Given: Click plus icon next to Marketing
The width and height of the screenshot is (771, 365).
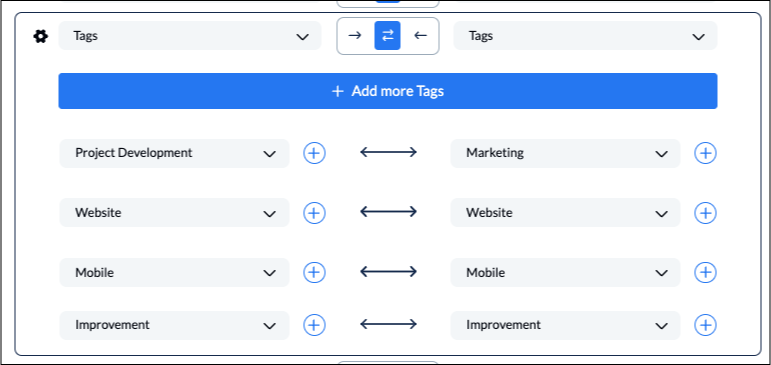Looking at the screenshot, I should [705, 153].
